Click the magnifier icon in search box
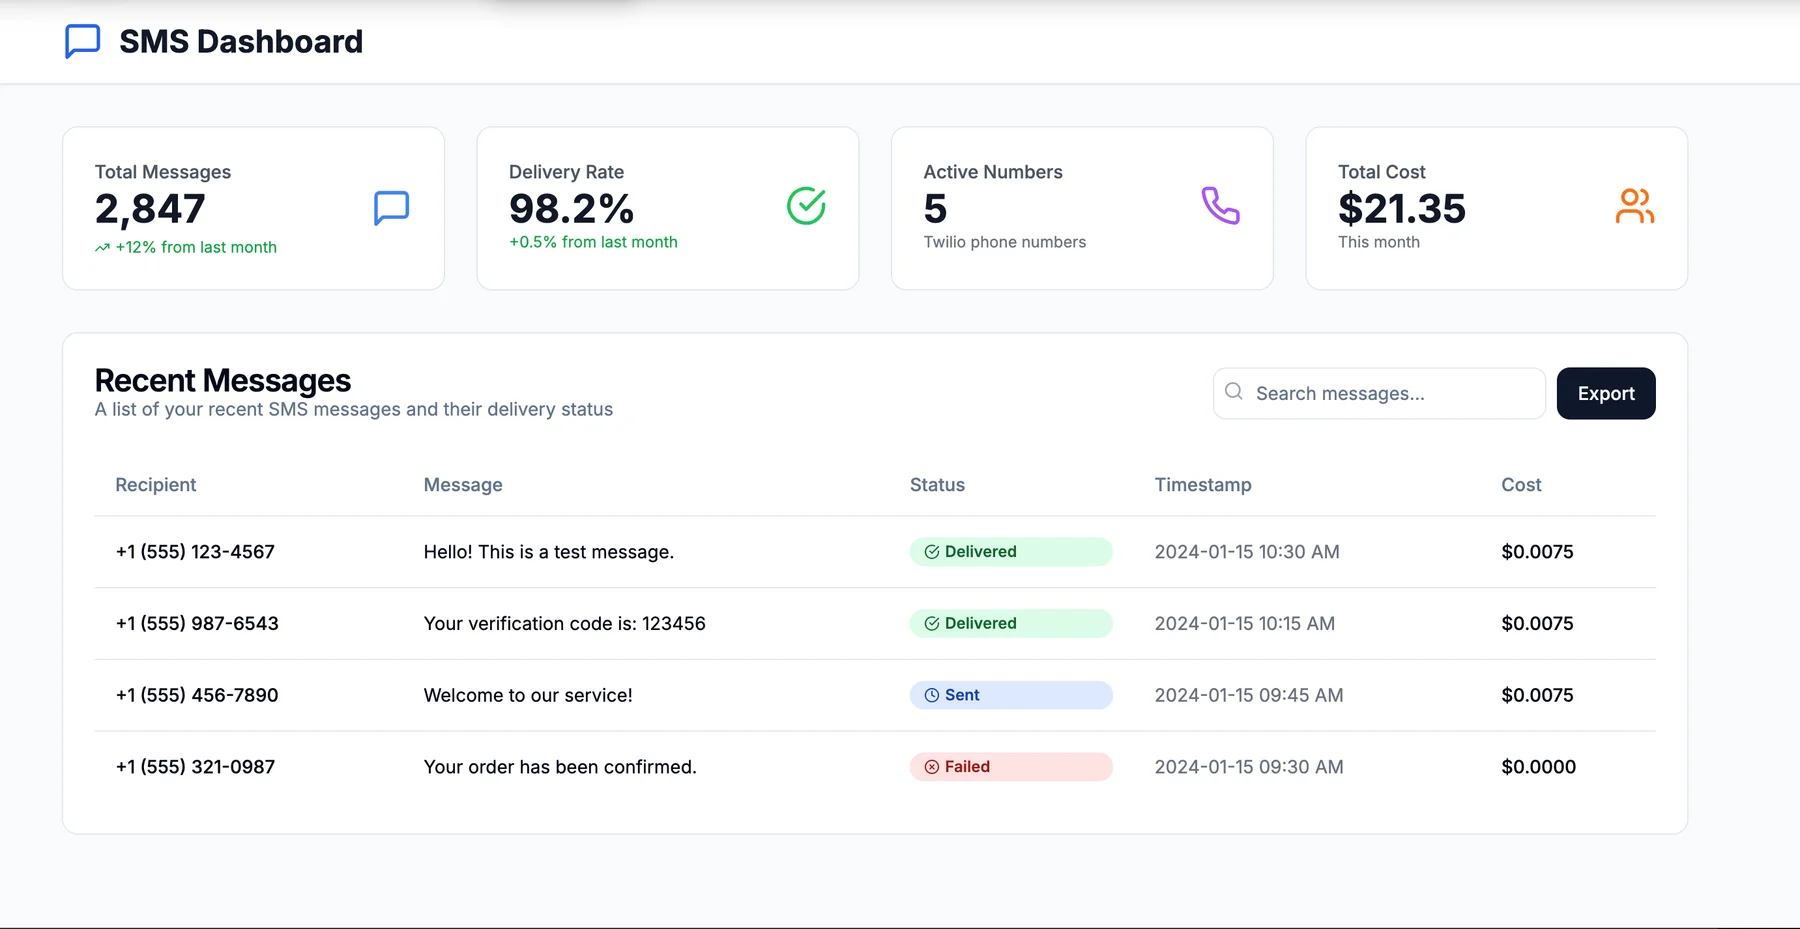 click(x=1234, y=392)
